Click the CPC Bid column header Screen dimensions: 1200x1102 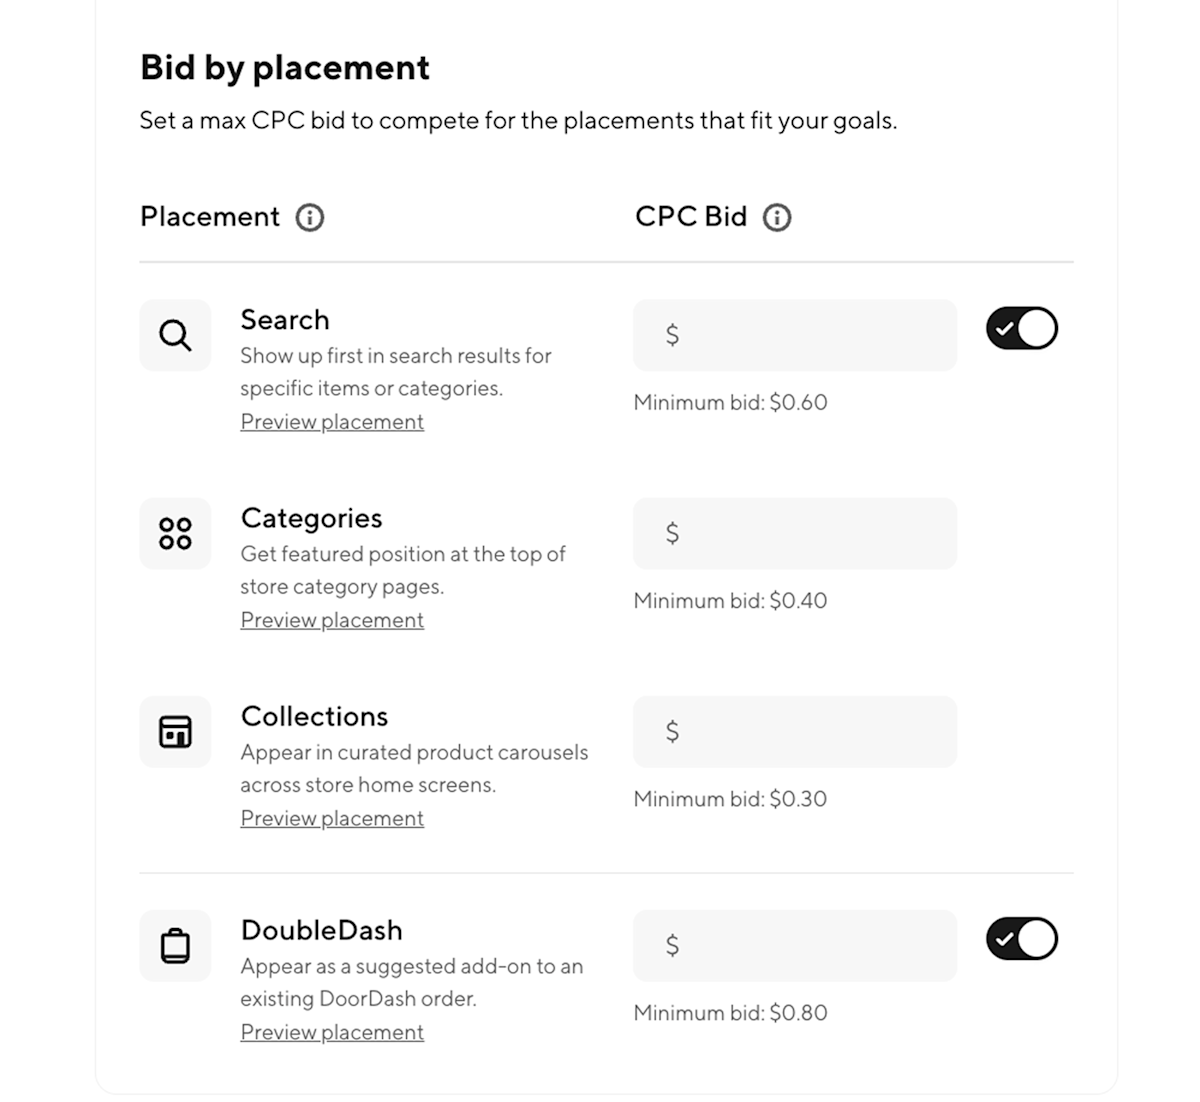[690, 216]
